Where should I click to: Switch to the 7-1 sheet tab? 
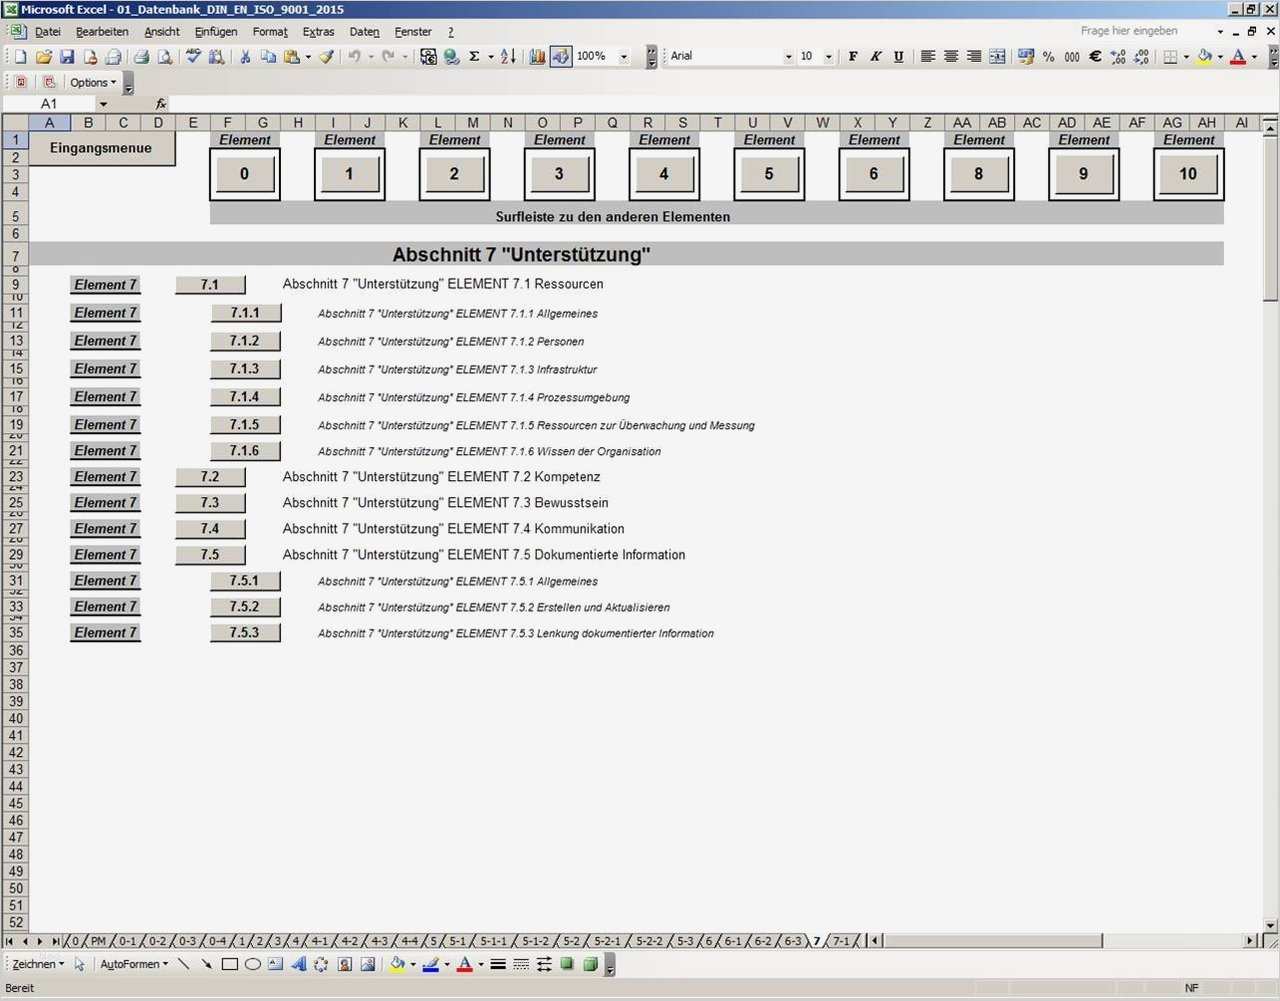[842, 941]
